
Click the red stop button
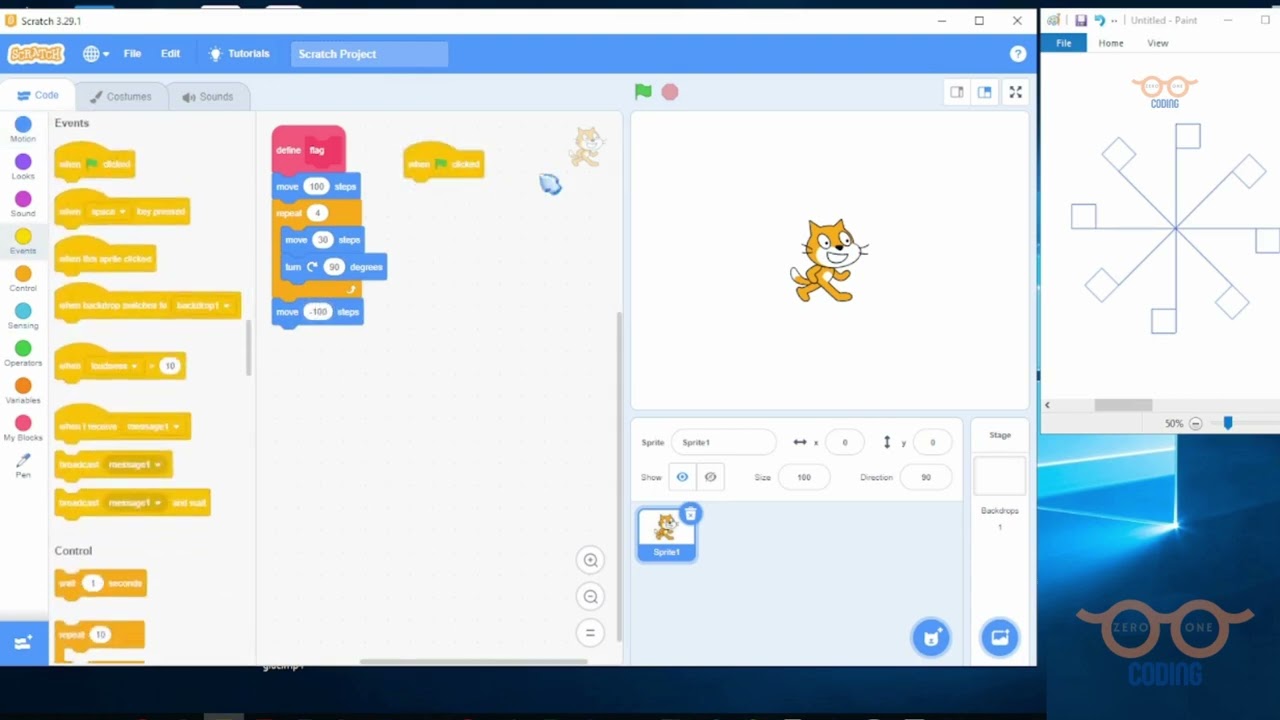(670, 92)
